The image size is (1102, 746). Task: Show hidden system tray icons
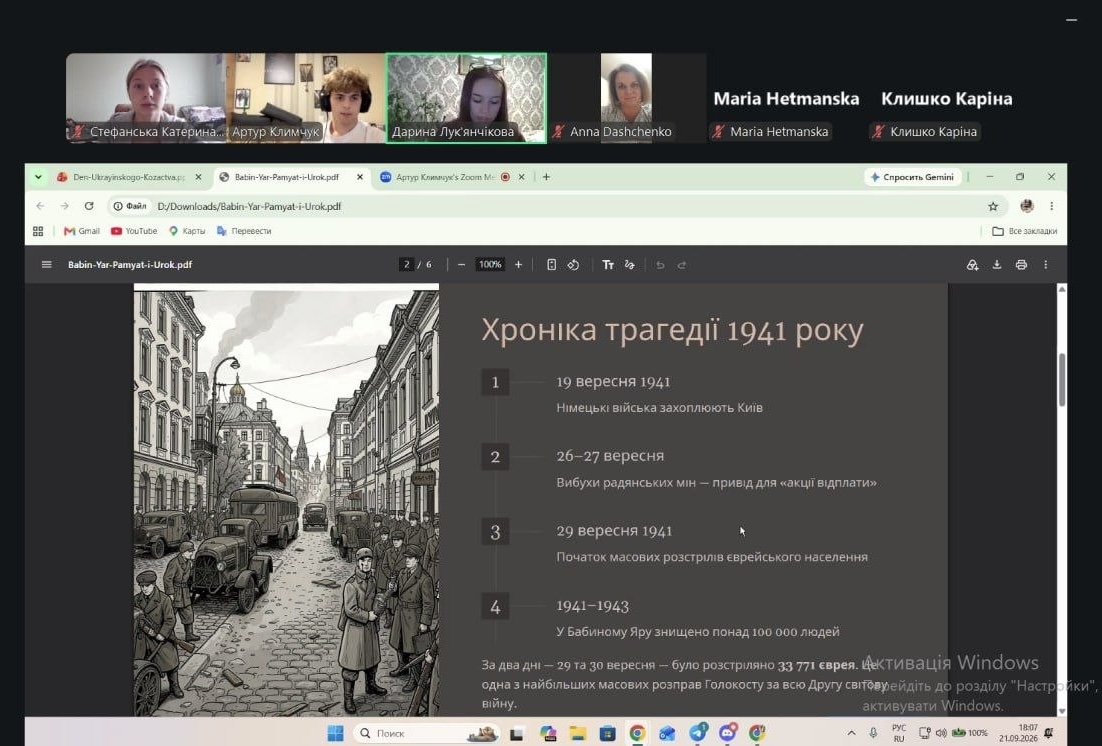(x=851, y=733)
